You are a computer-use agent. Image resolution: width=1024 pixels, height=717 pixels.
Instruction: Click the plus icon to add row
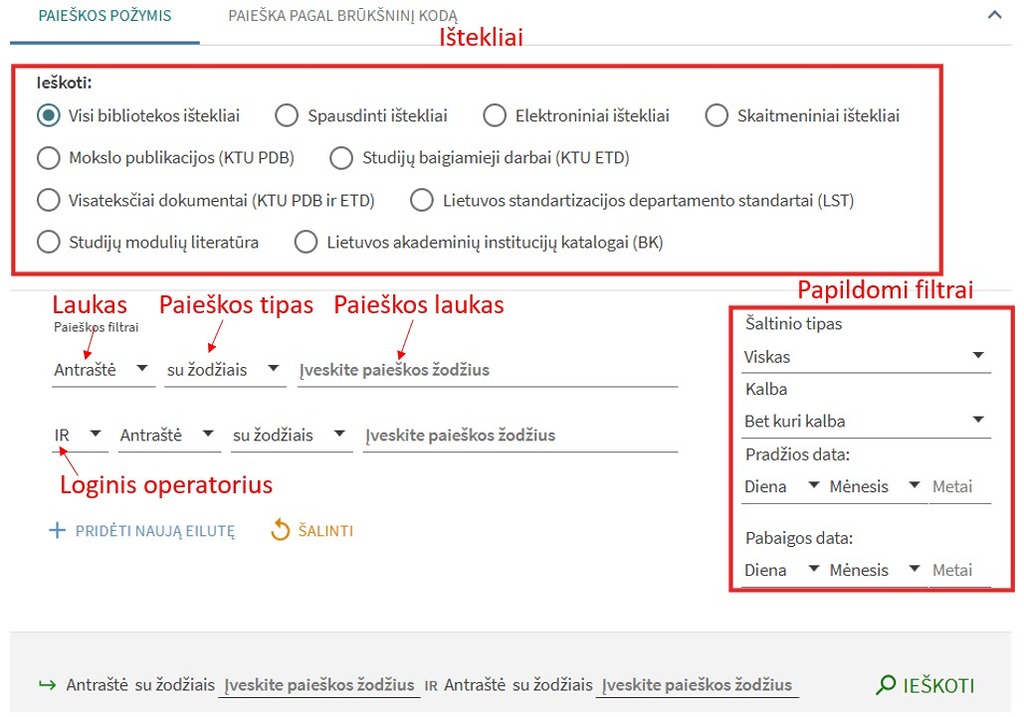point(57,531)
